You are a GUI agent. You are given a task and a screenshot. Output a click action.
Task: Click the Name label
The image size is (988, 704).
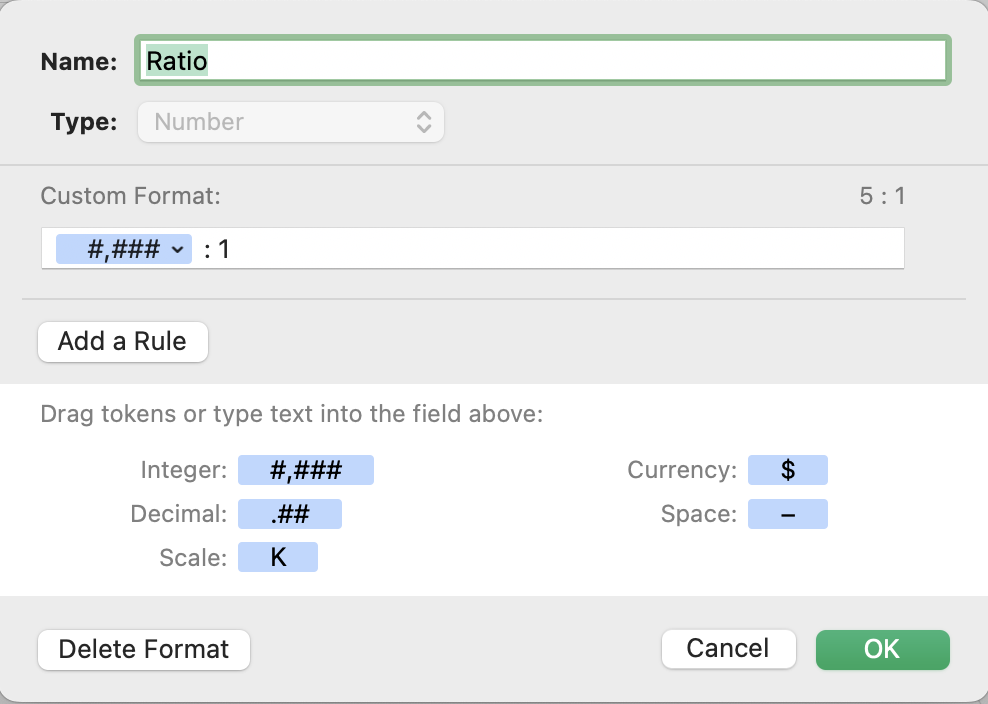[x=79, y=62]
